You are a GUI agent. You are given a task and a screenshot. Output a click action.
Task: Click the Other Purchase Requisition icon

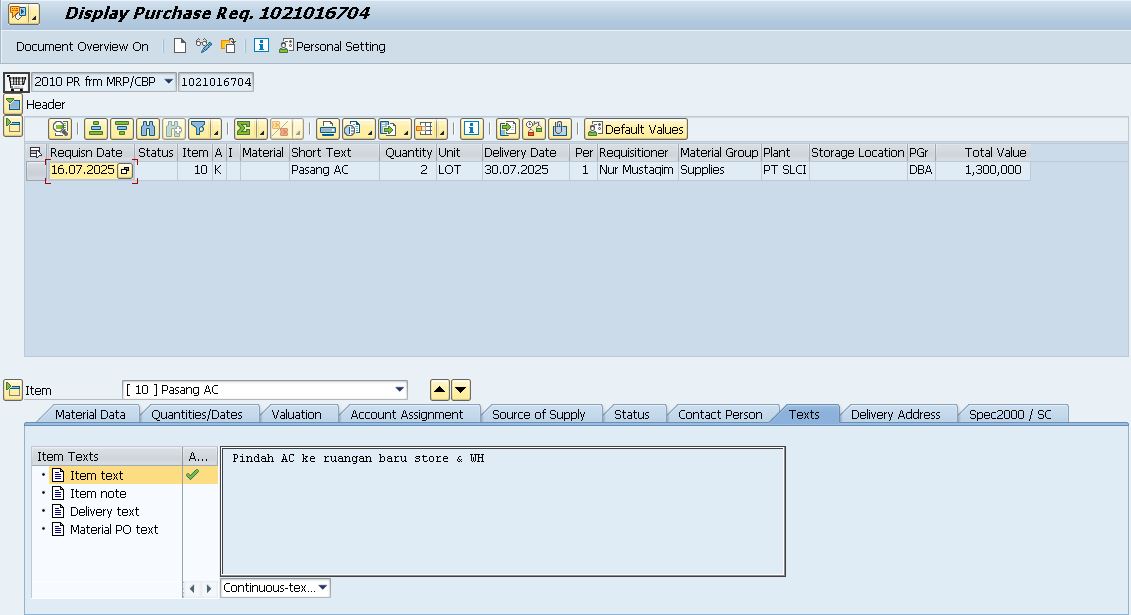[x=228, y=46]
